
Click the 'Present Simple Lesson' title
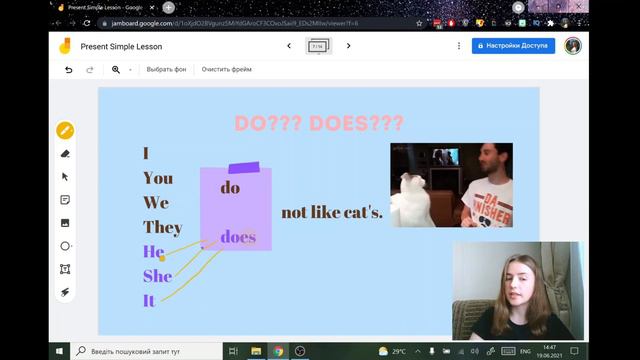(x=121, y=47)
